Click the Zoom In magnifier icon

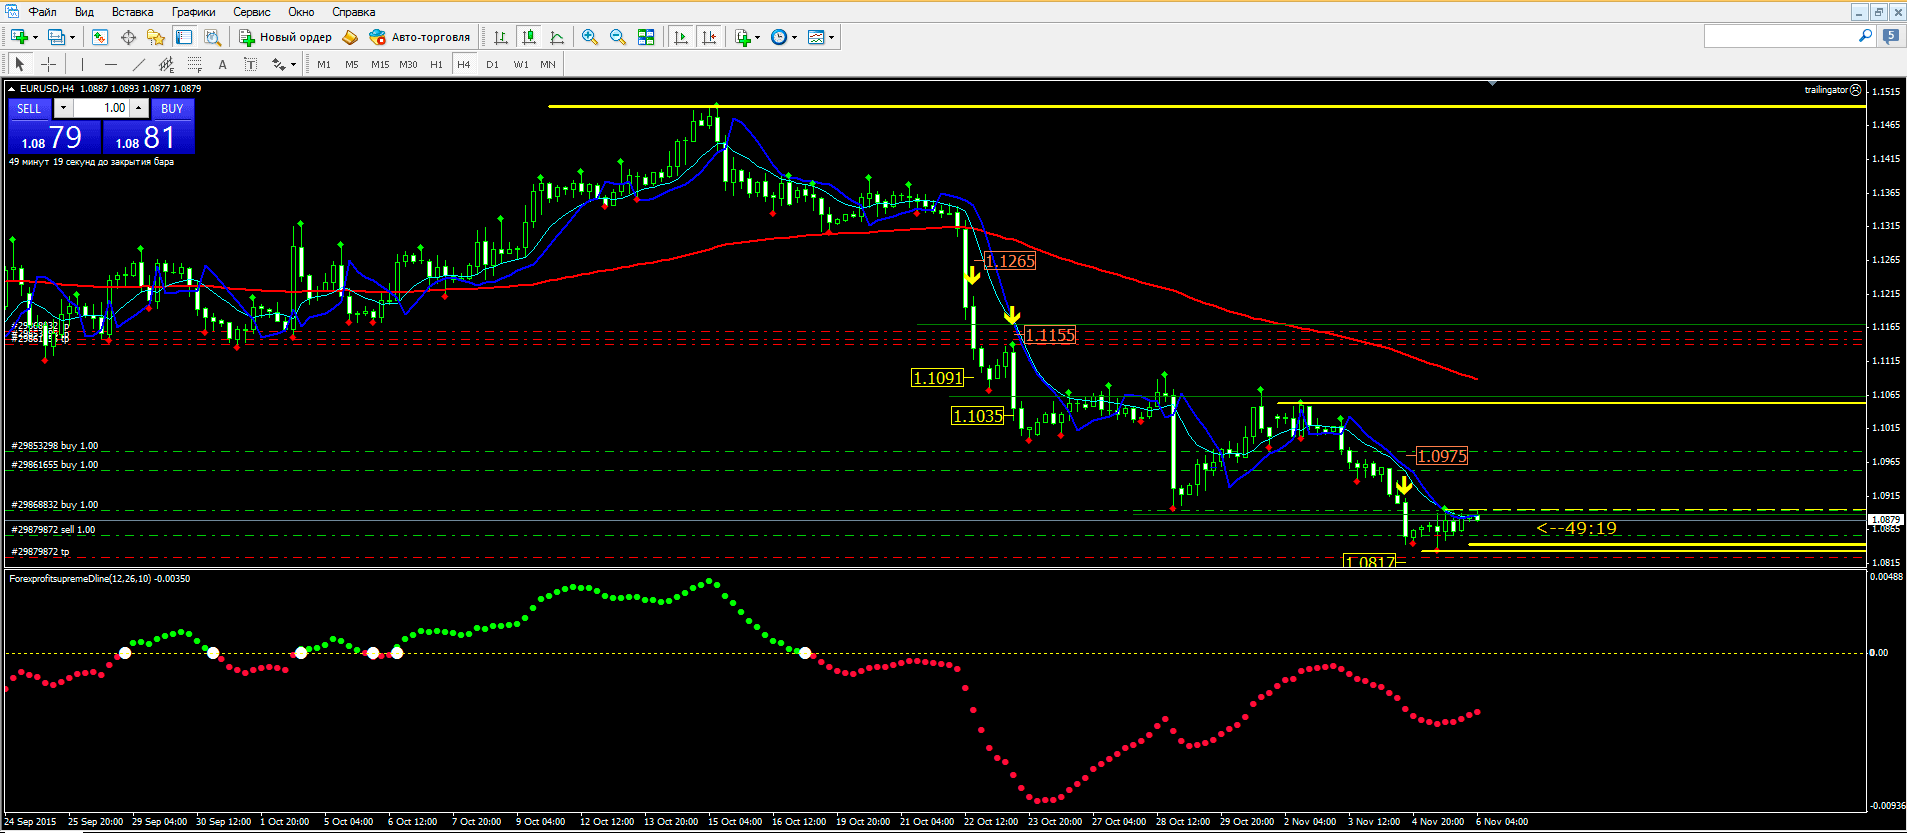pos(590,37)
